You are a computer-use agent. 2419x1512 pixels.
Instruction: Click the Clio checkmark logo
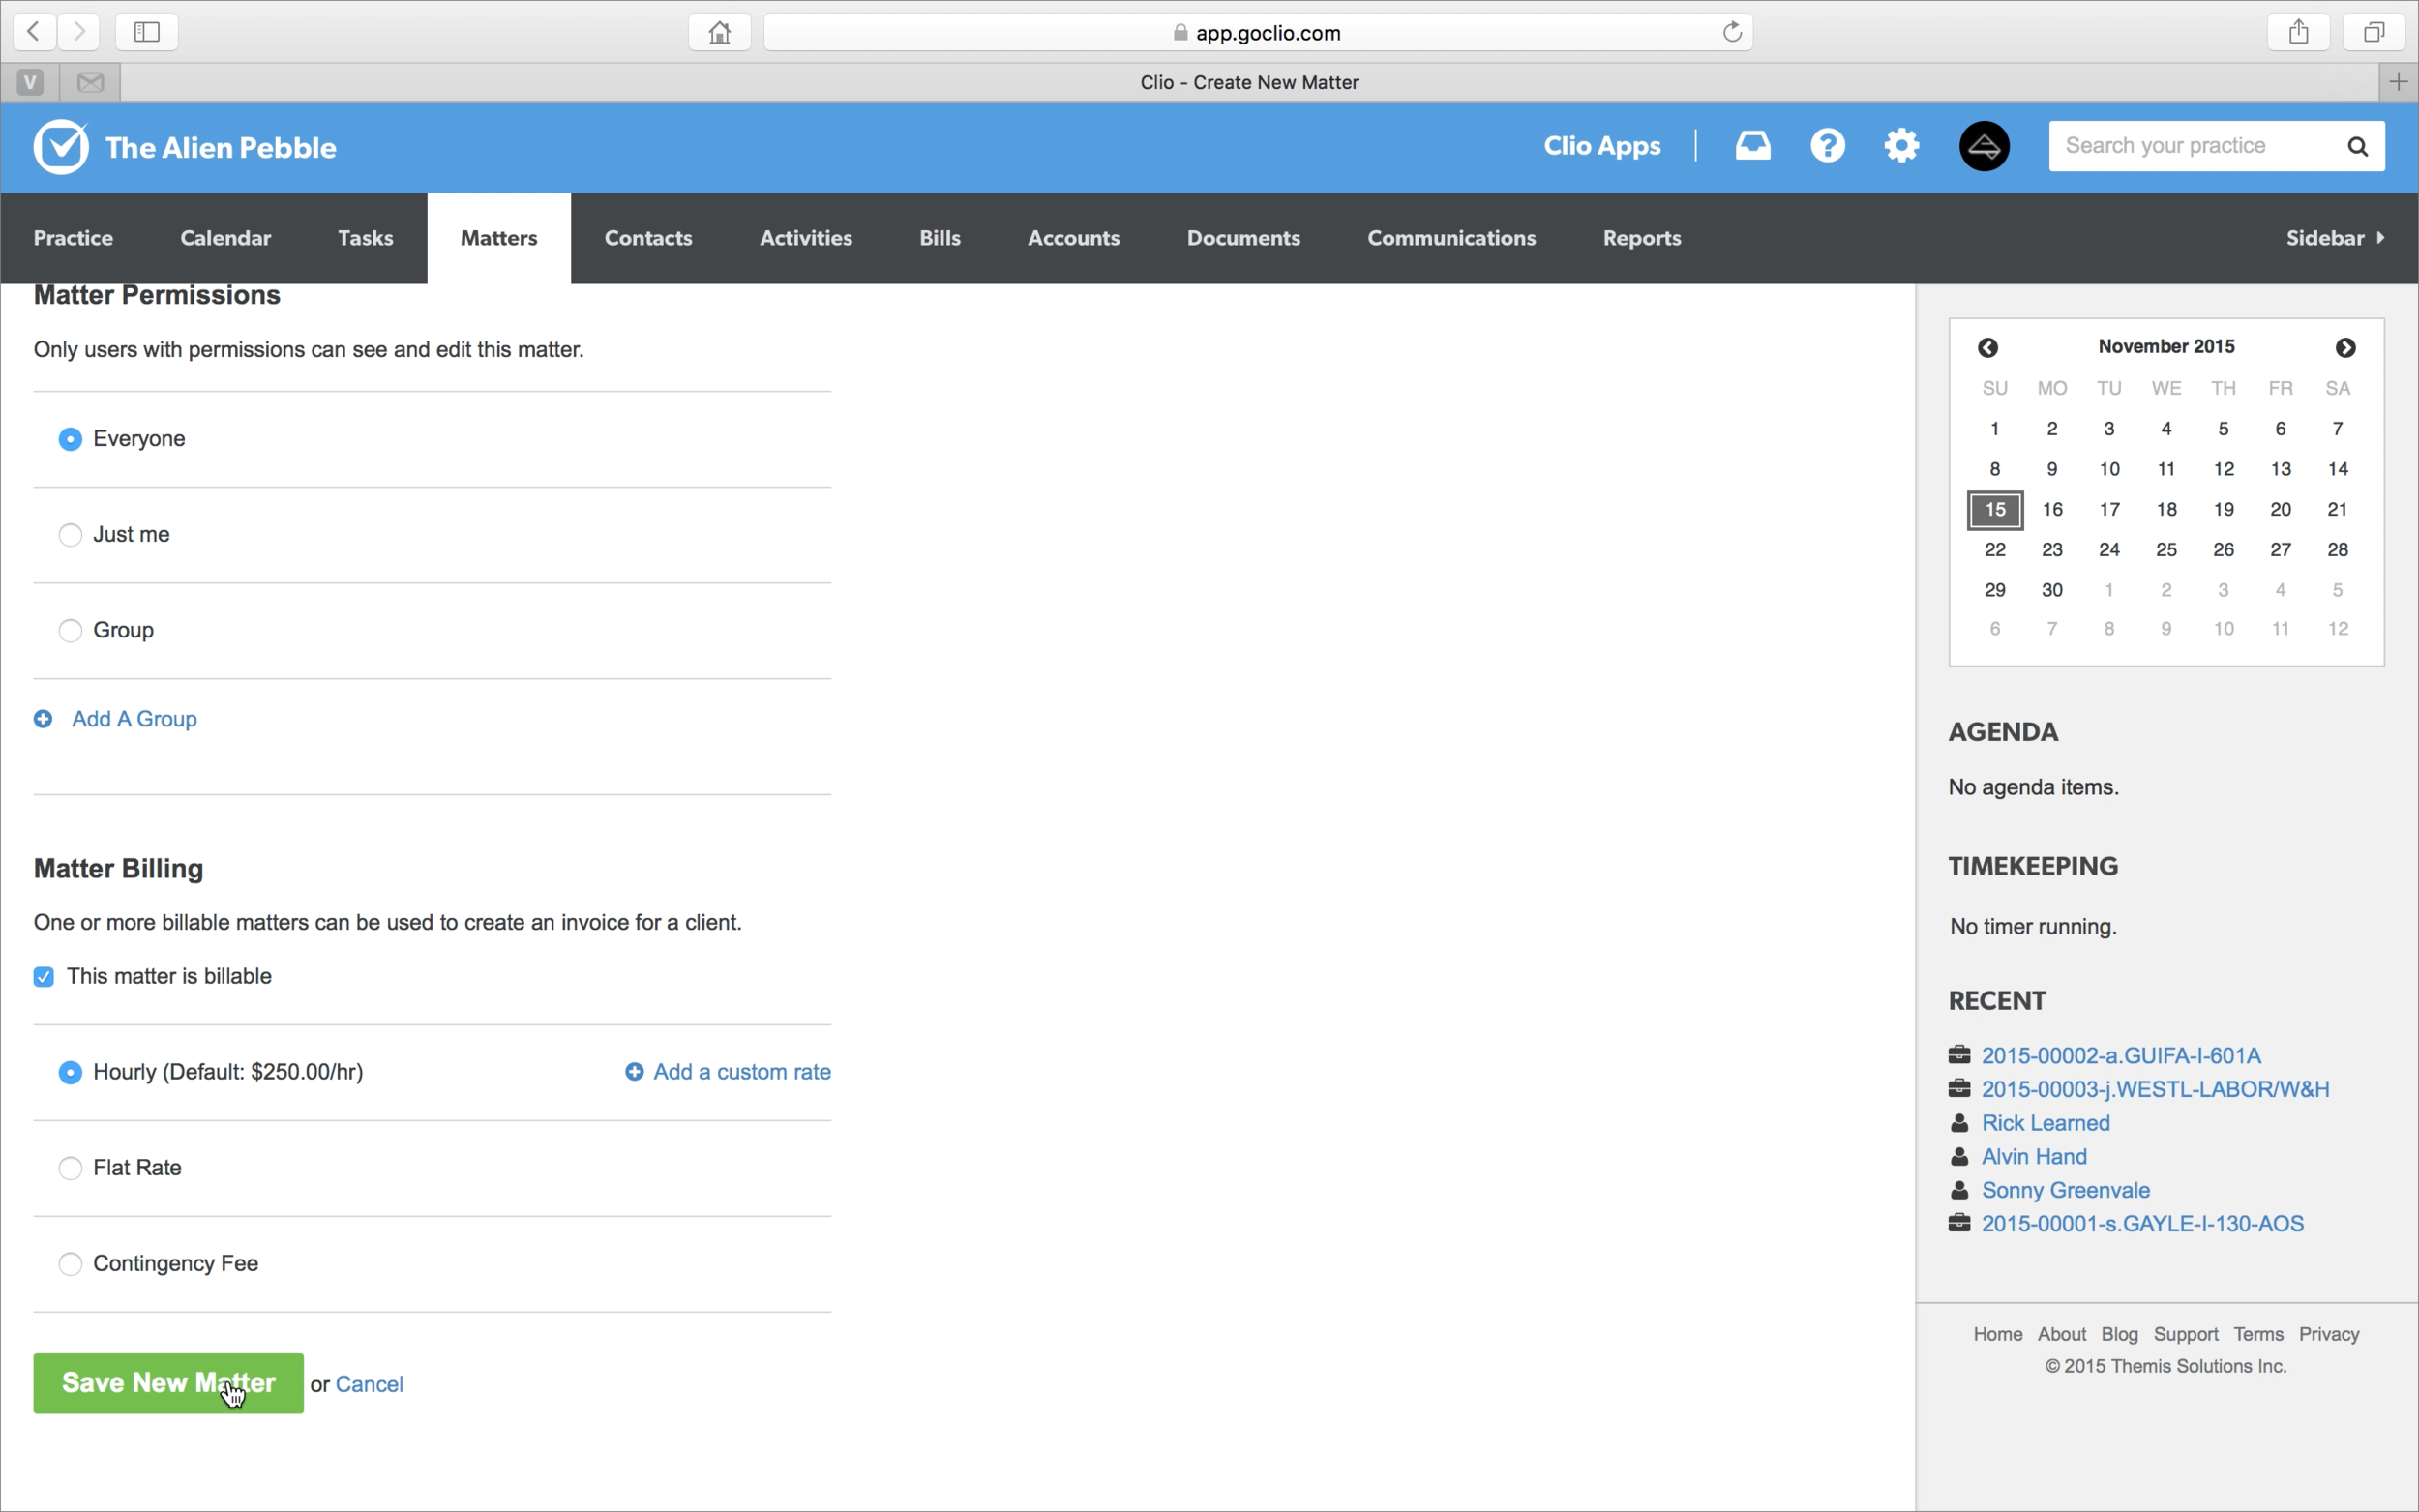pos(61,147)
